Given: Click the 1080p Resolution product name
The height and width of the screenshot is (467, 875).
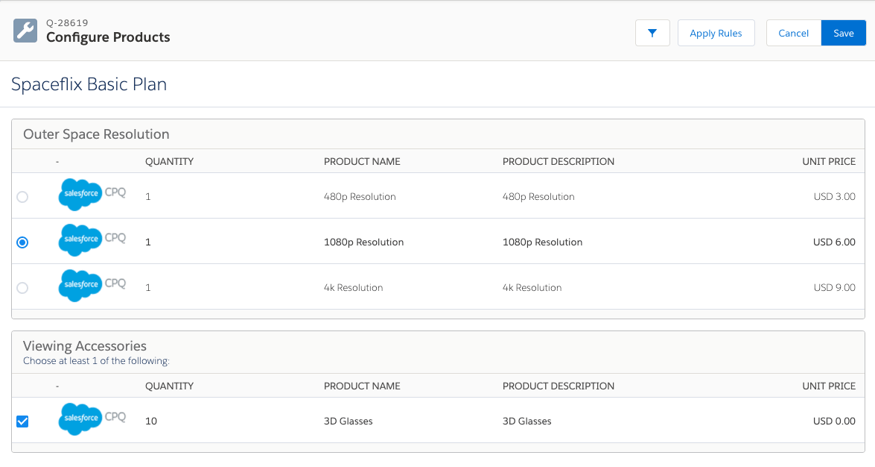Looking at the screenshot, I should click(x=363, y=242).
